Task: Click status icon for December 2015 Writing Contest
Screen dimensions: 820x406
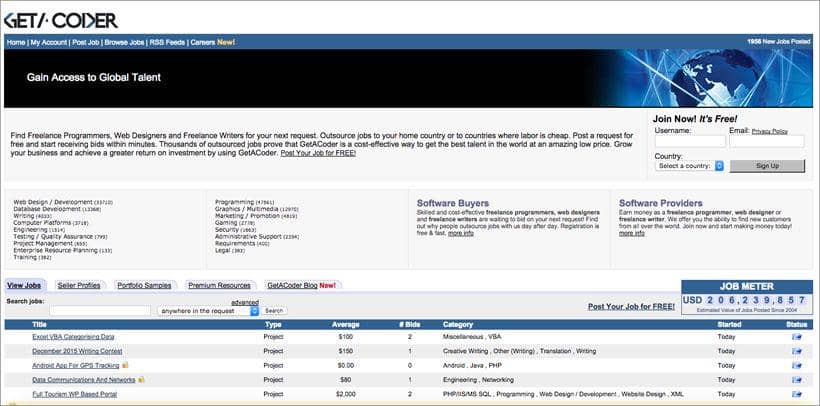Action: tap(796, 352)
